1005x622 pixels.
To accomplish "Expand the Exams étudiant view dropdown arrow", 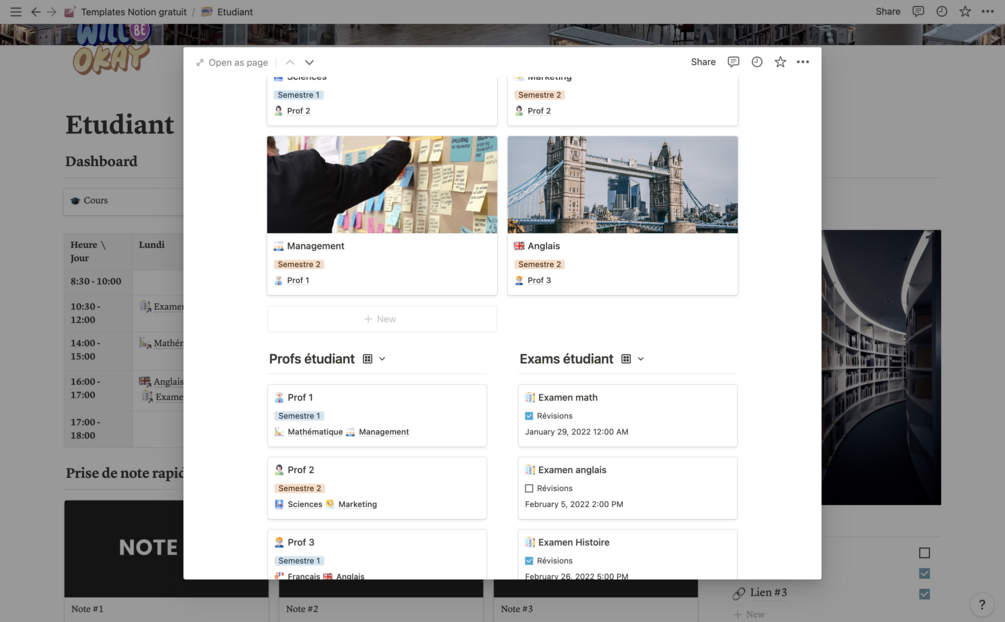I will [x=640, y=359].
